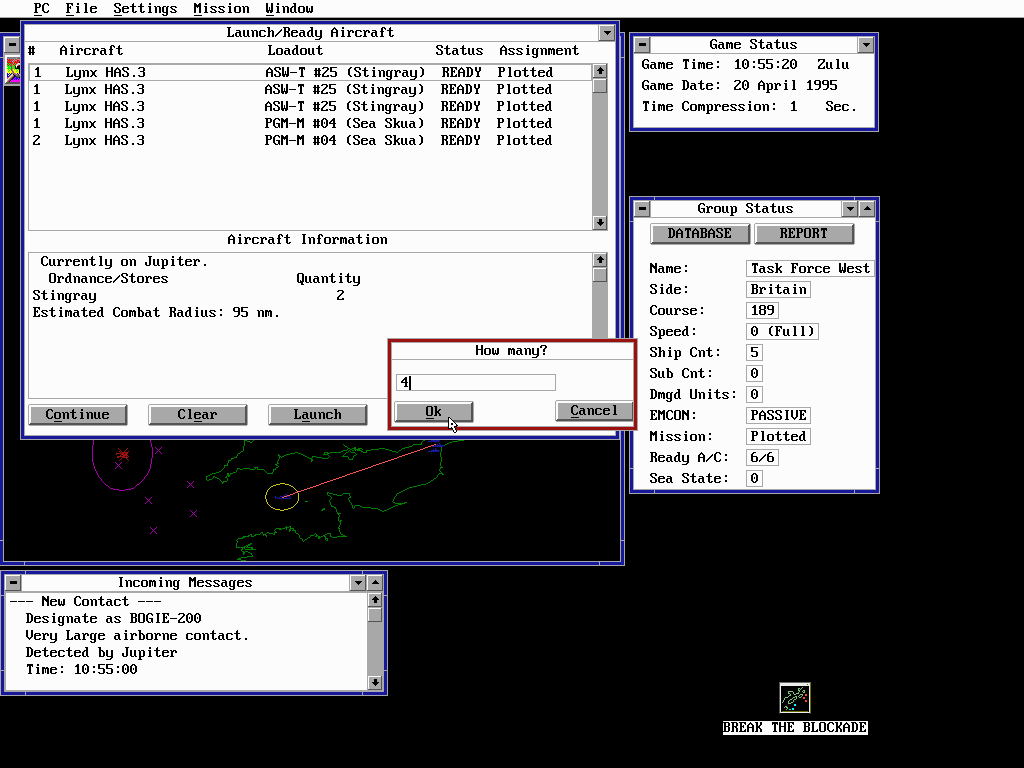Open the DATABASE button in Group Status

[700, 234]
